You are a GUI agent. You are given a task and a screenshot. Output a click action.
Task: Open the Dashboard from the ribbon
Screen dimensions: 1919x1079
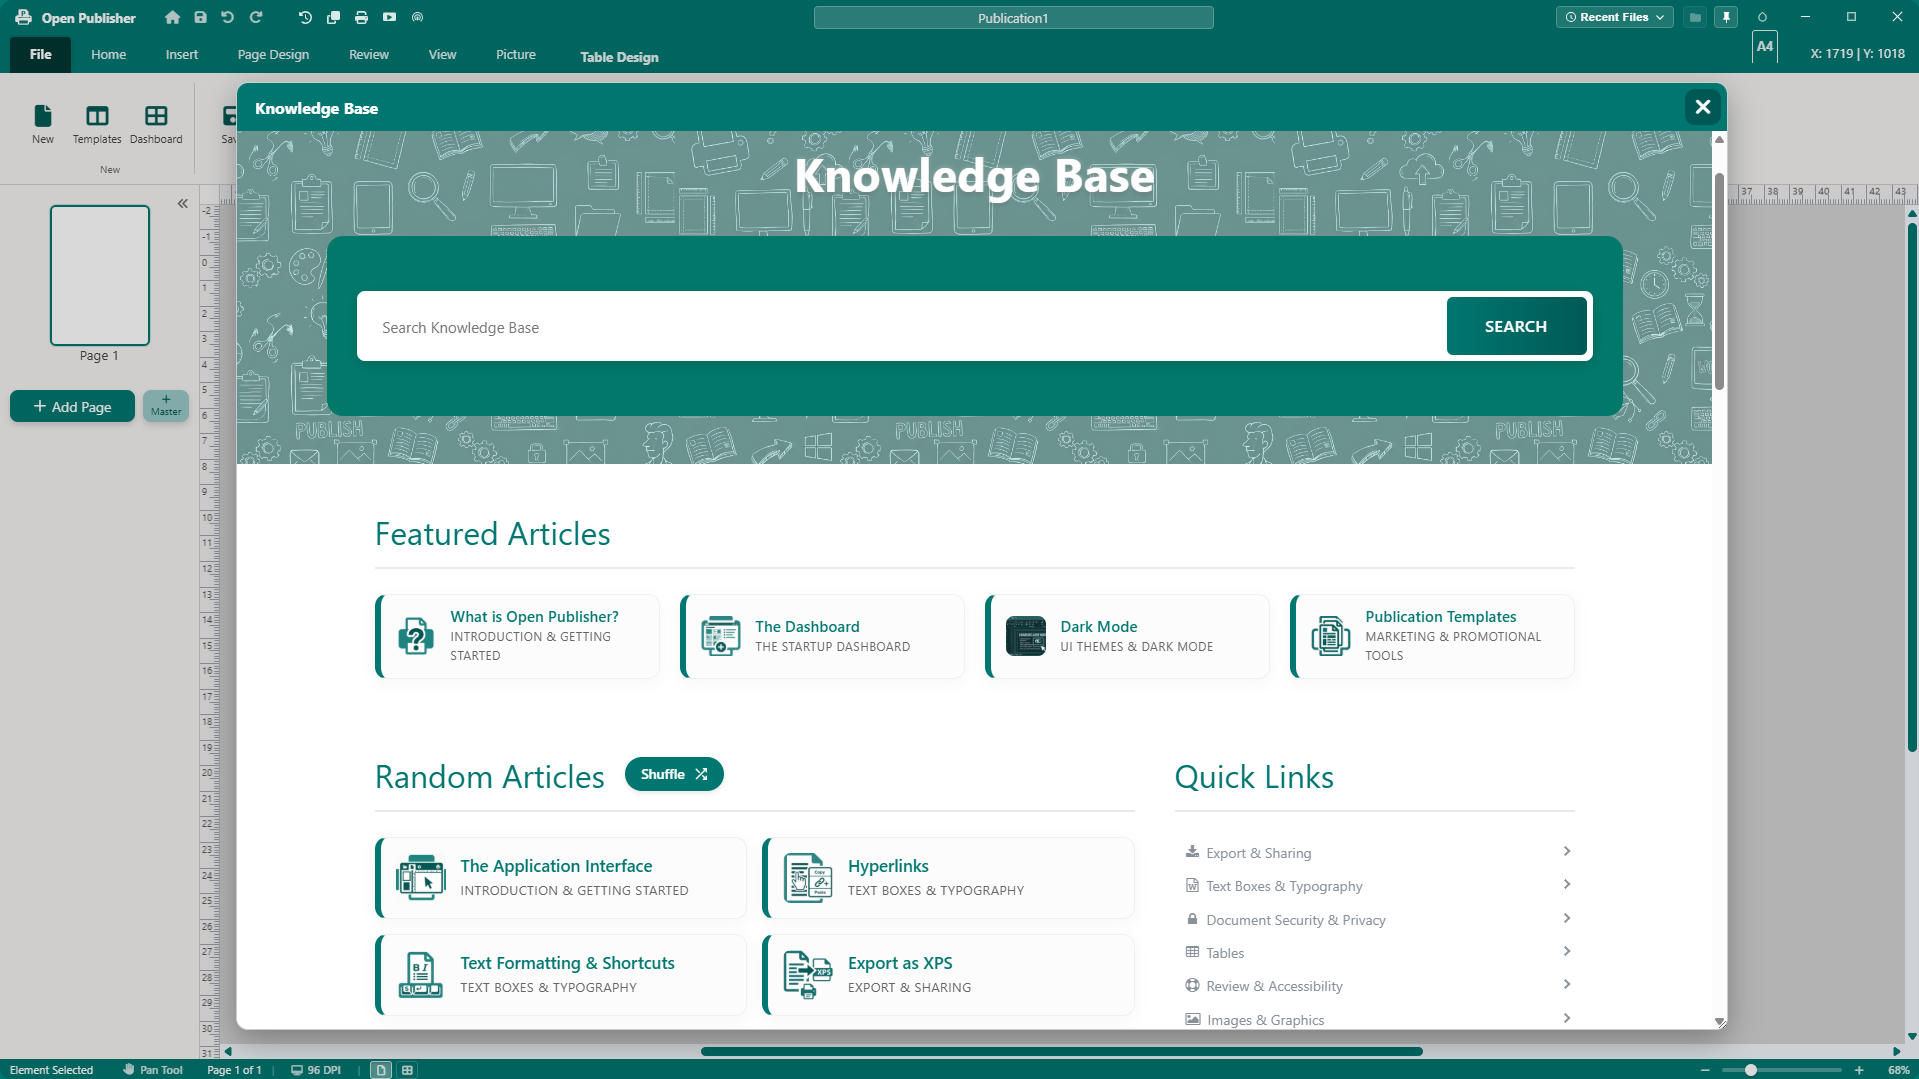tap(156, 124)
